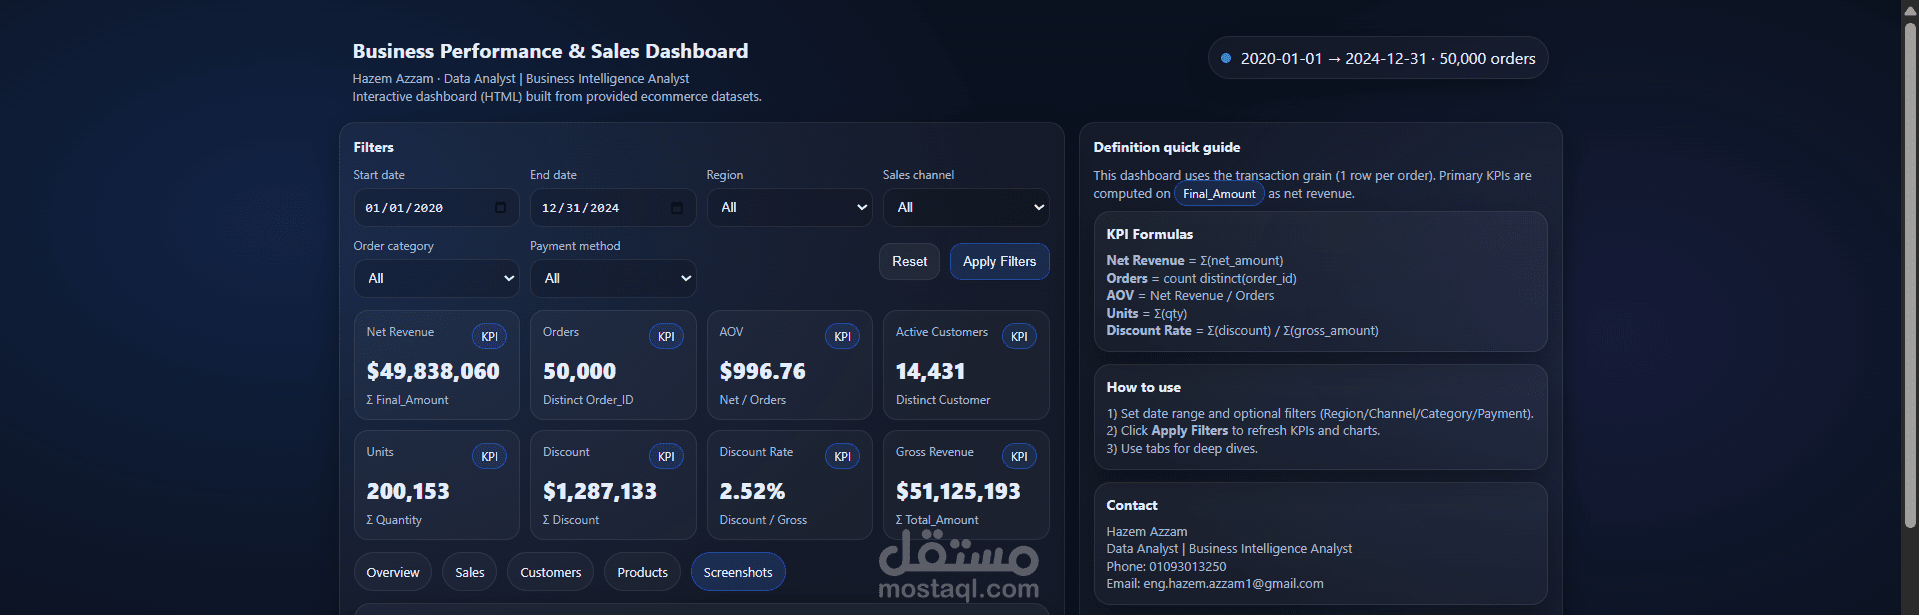The image size is (1919, 615).
Task: Click the KPI badge on Orders card
Action: [666, 337]
